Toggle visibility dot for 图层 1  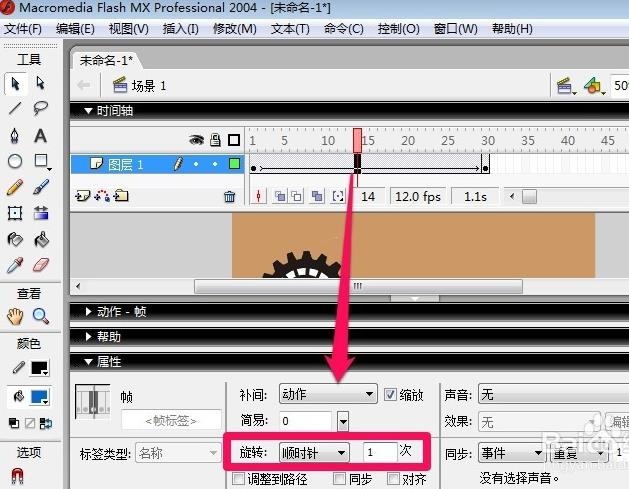tap(196, 164)
